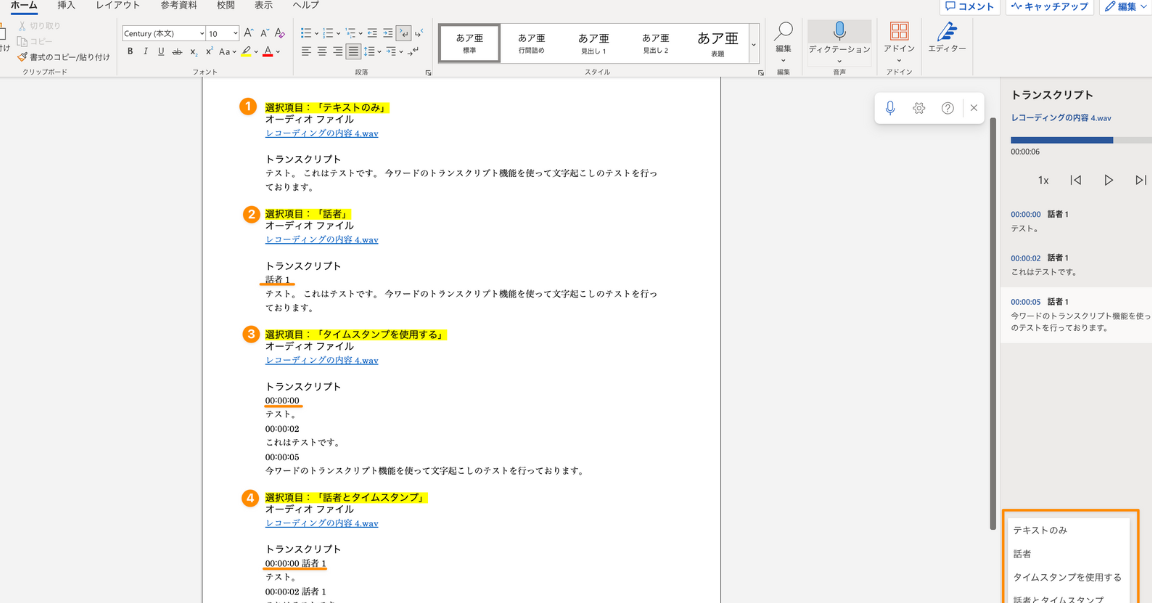Click the decrease font size icon
The image size is (1152, 603).
click(264, 33)
